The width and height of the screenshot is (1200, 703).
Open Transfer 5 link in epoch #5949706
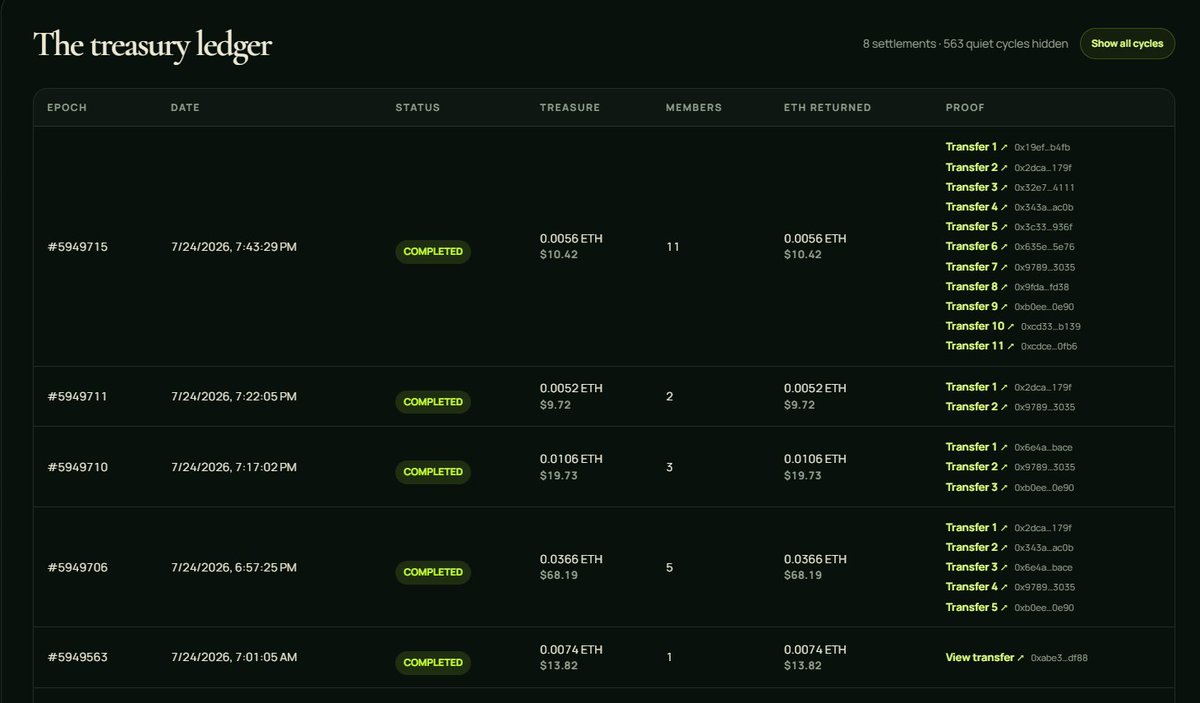click(x=977, y=607)
